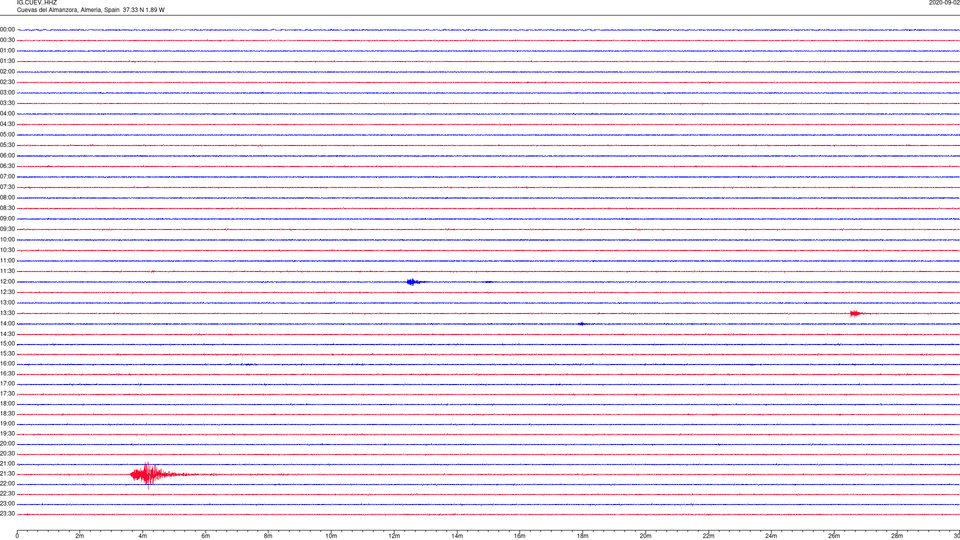This screenshot has width=960, height=540.
Task: Click the 4m tick on minute axis
Action: pyautogui.click(x=143, y=536)
